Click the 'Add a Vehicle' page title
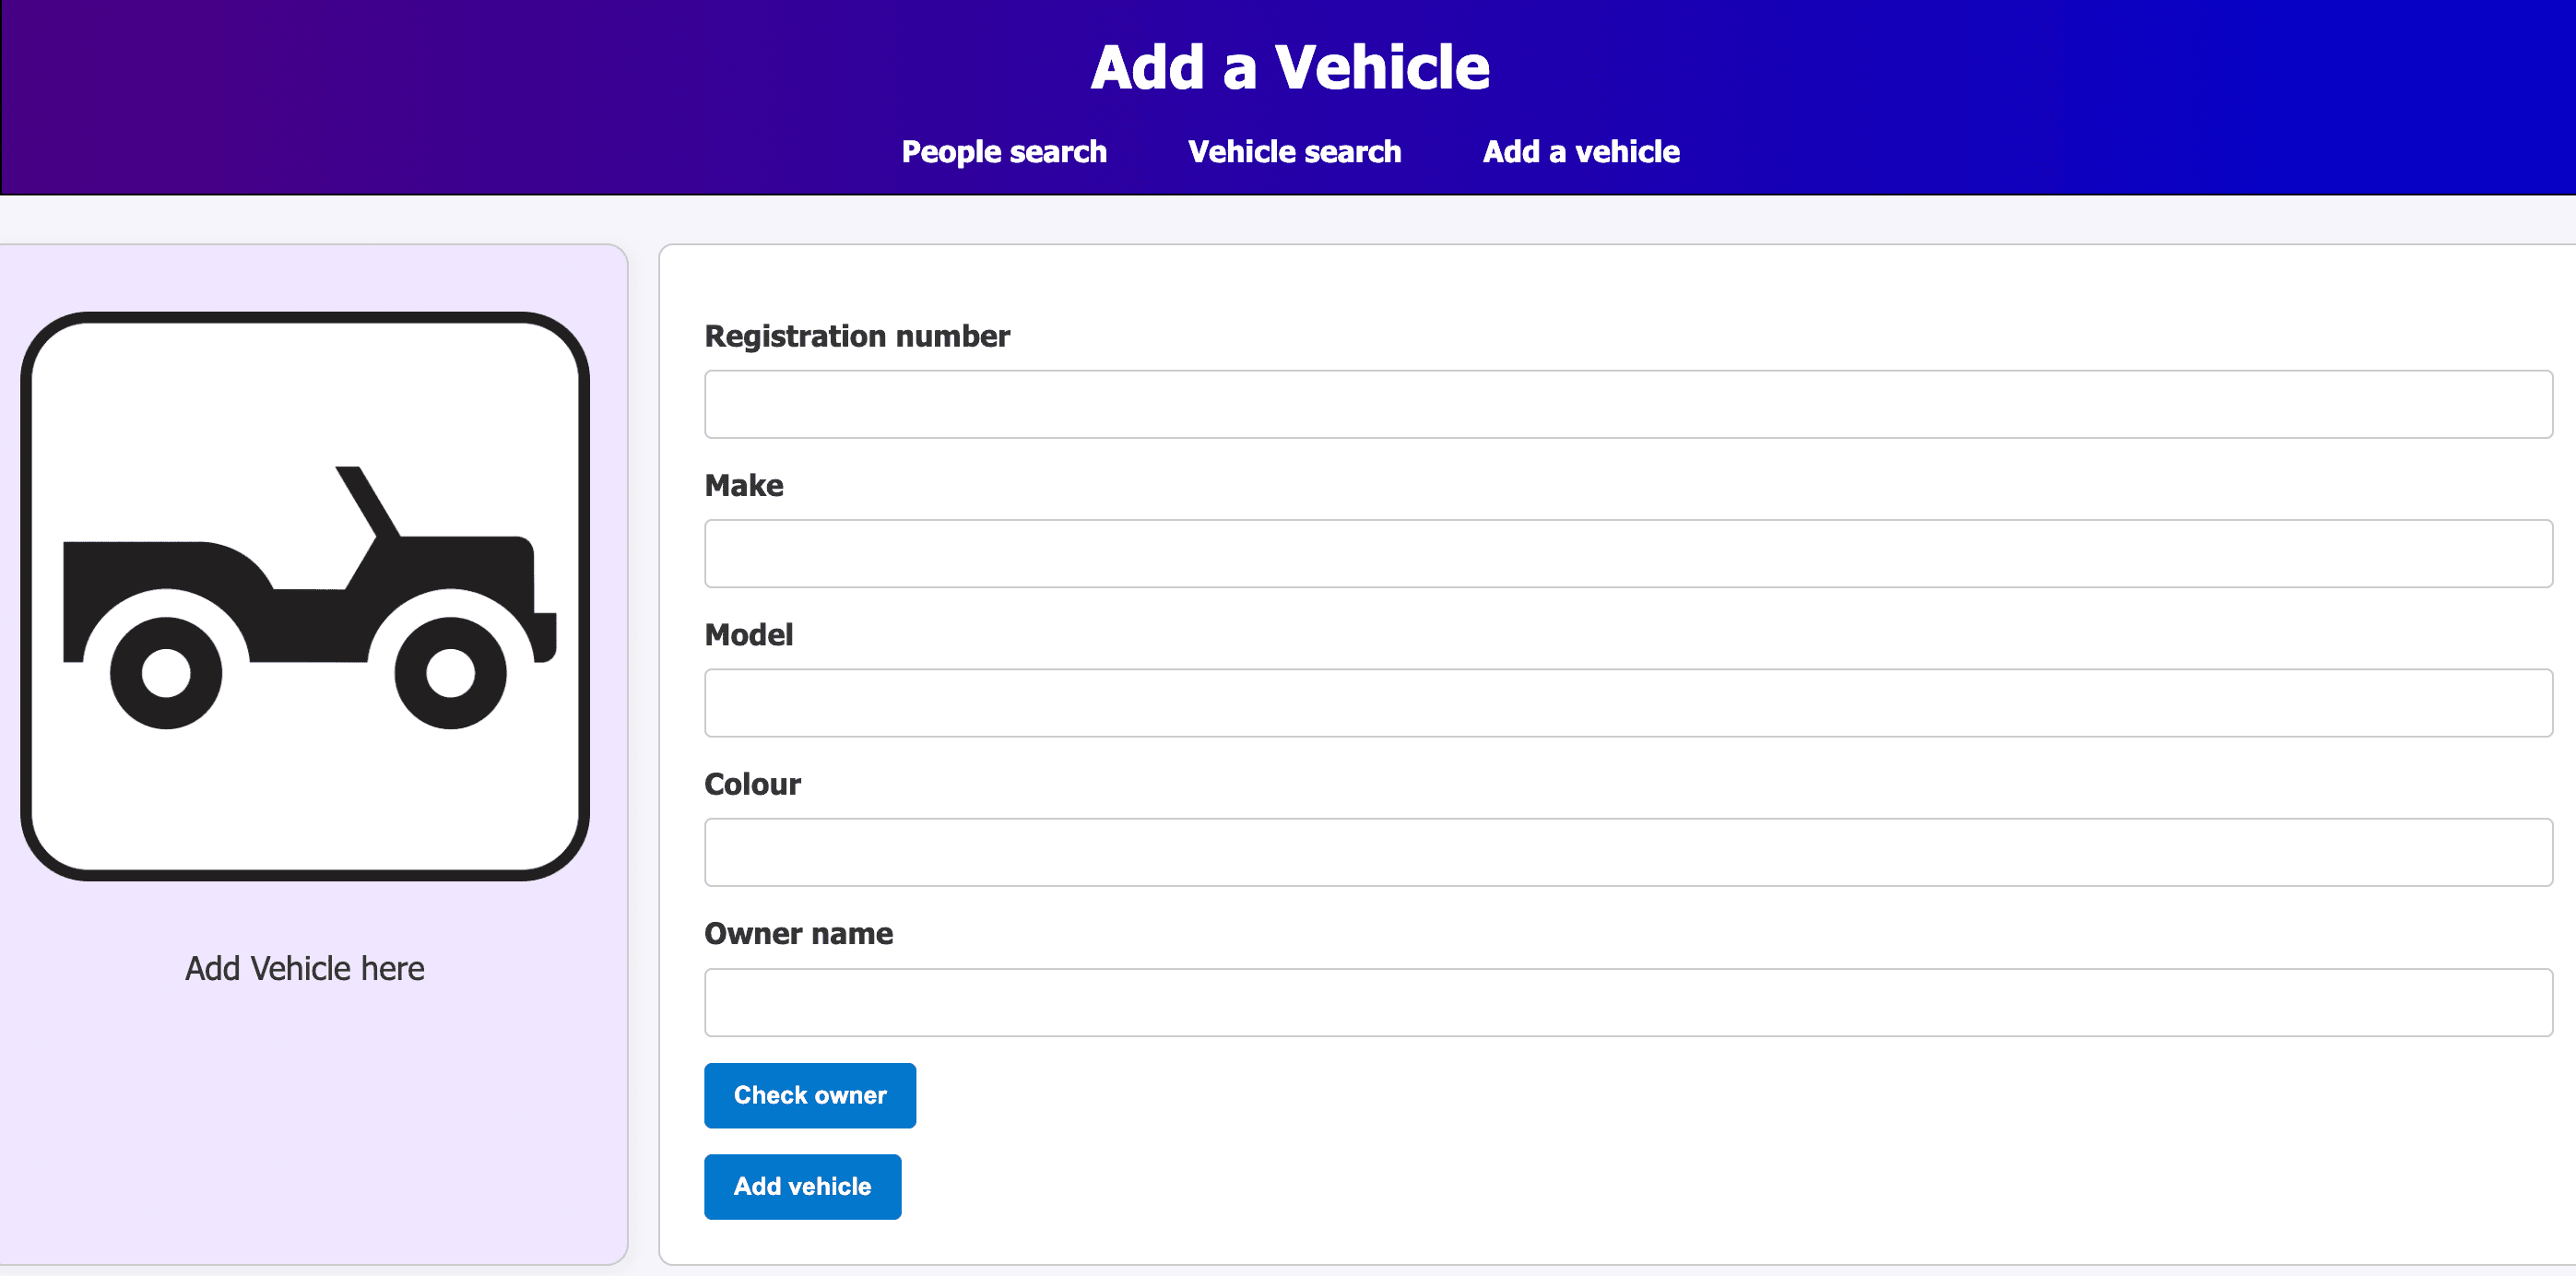Viewport: 2576px width, 1276px height. 1289,66
